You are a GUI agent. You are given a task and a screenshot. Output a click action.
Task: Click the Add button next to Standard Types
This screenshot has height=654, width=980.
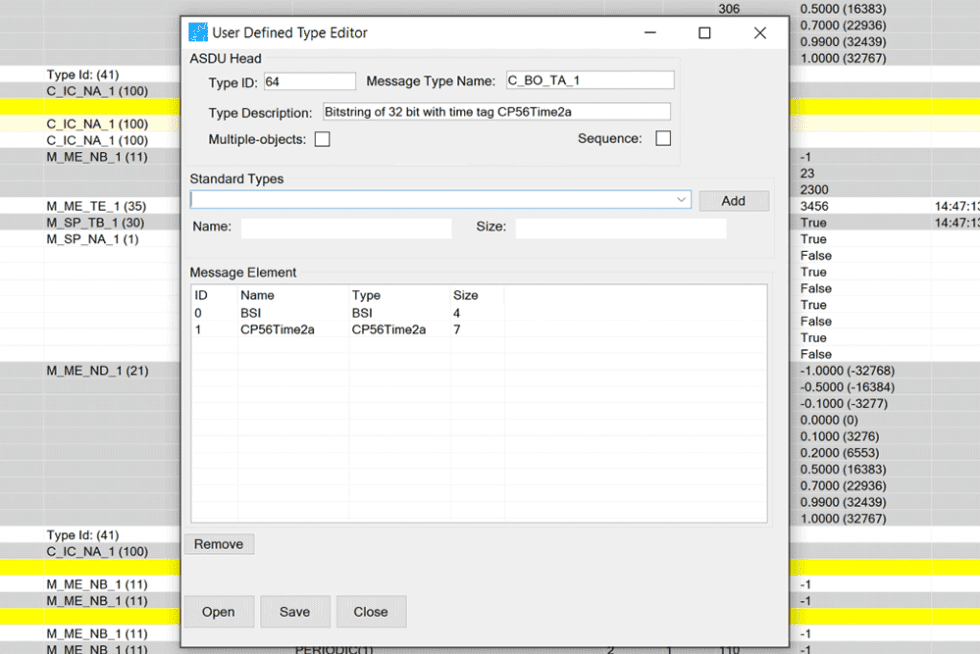[x=734, y=200]
